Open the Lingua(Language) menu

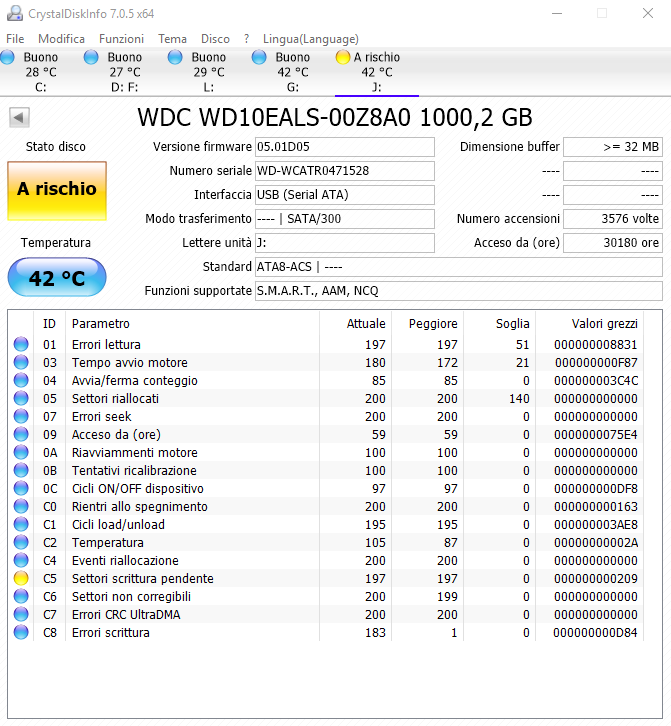[311, 39]
